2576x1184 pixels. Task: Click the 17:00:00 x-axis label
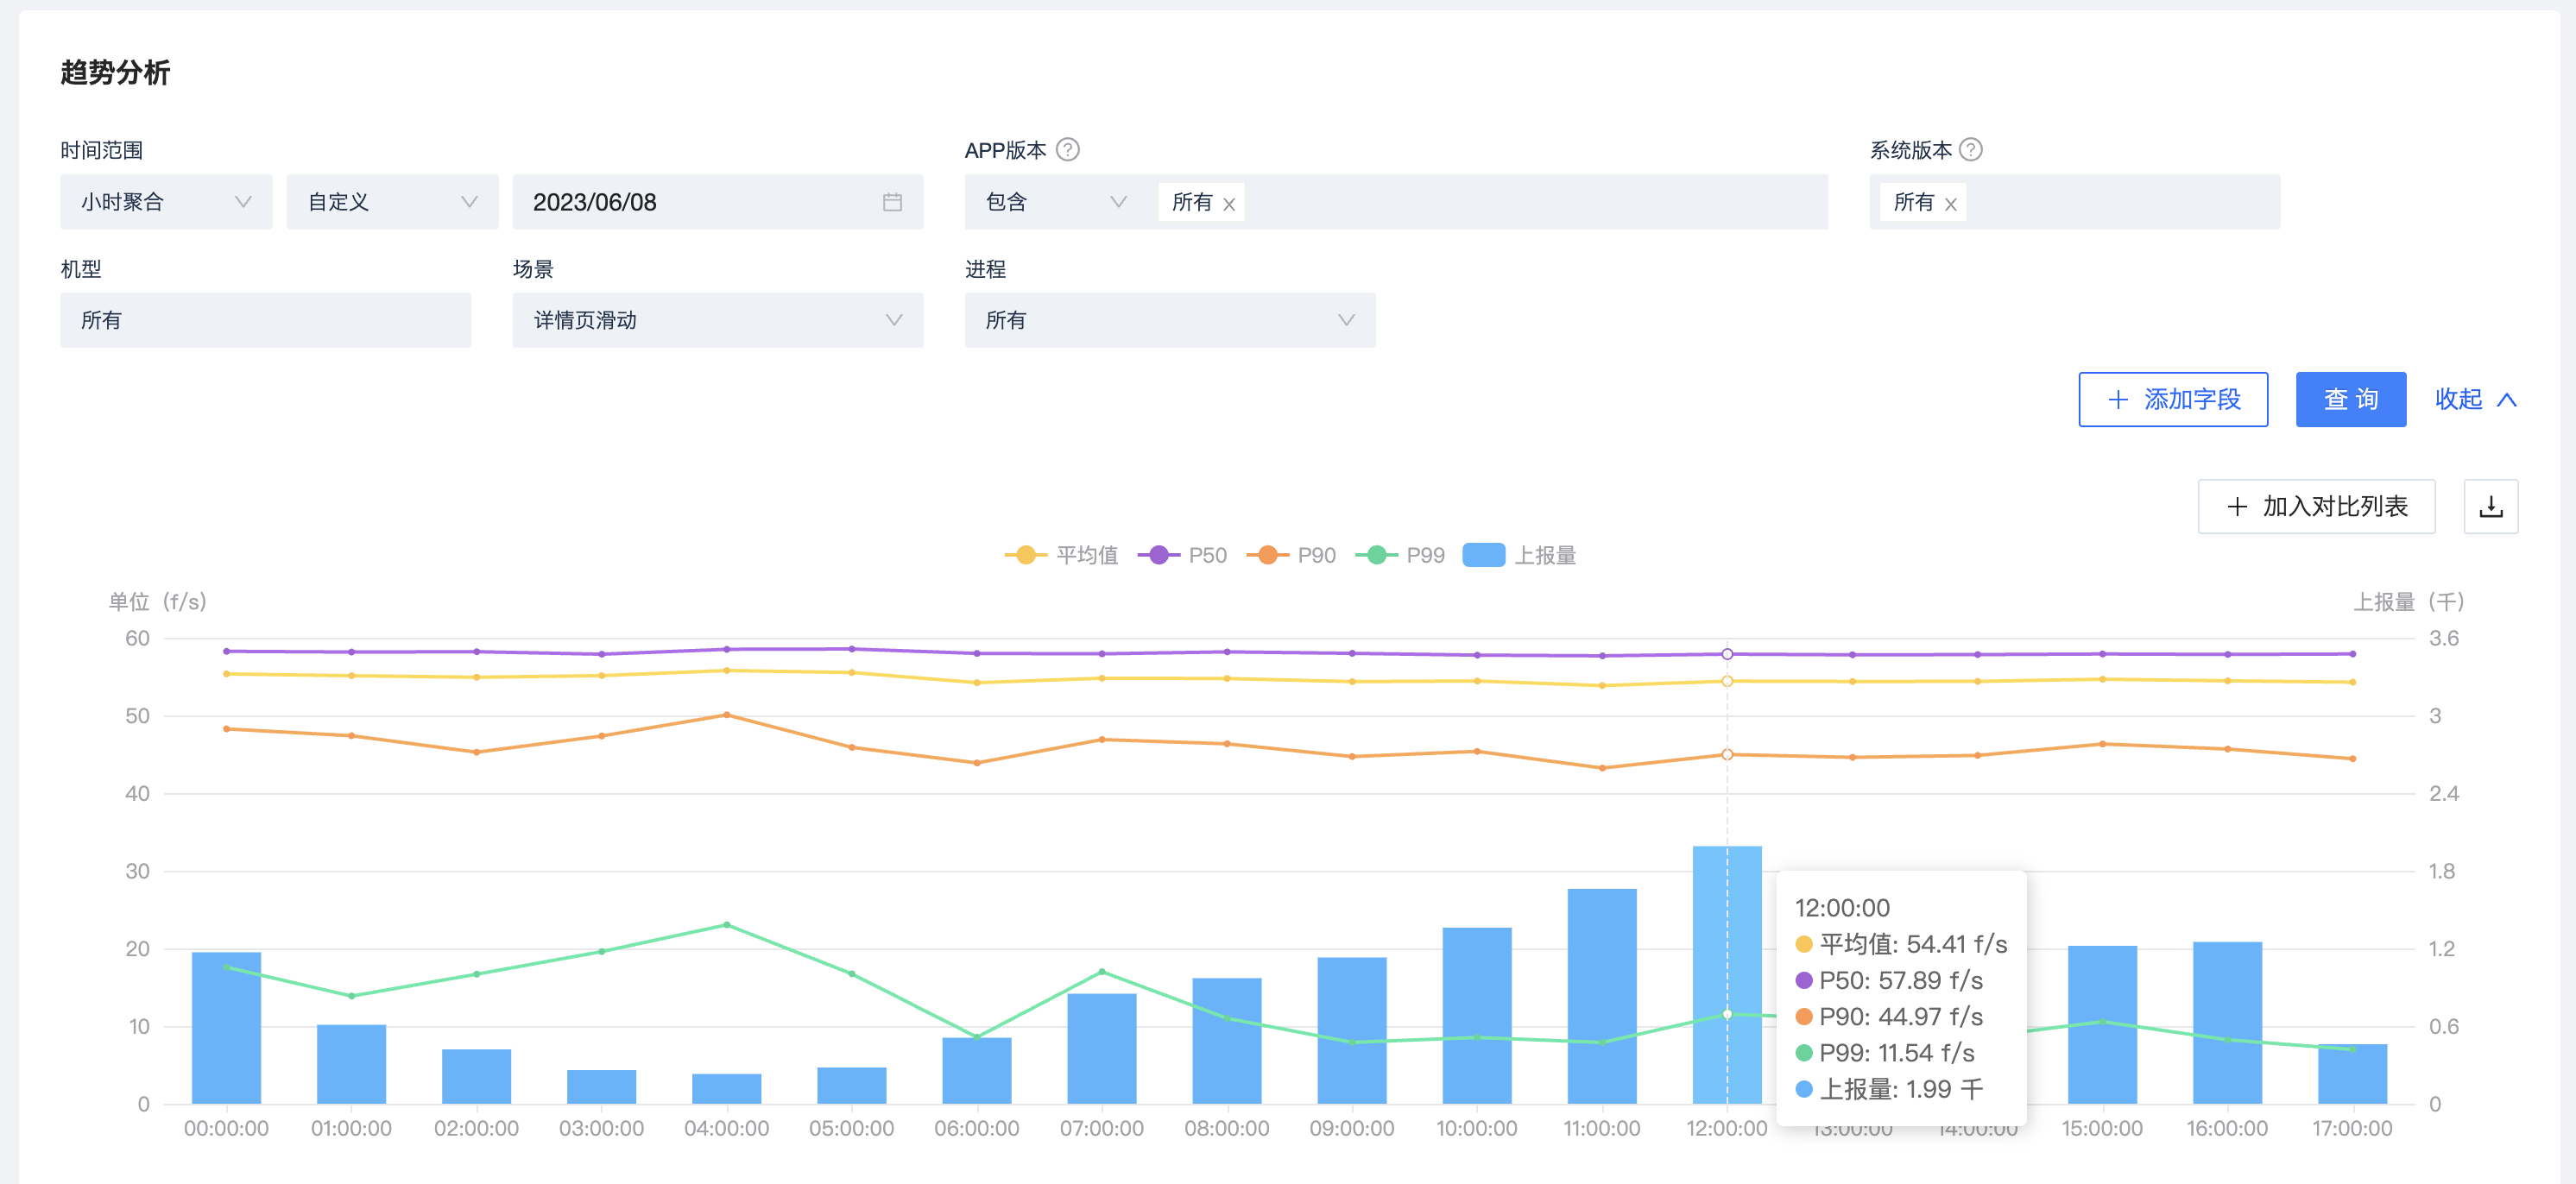pos(2352,1129)
